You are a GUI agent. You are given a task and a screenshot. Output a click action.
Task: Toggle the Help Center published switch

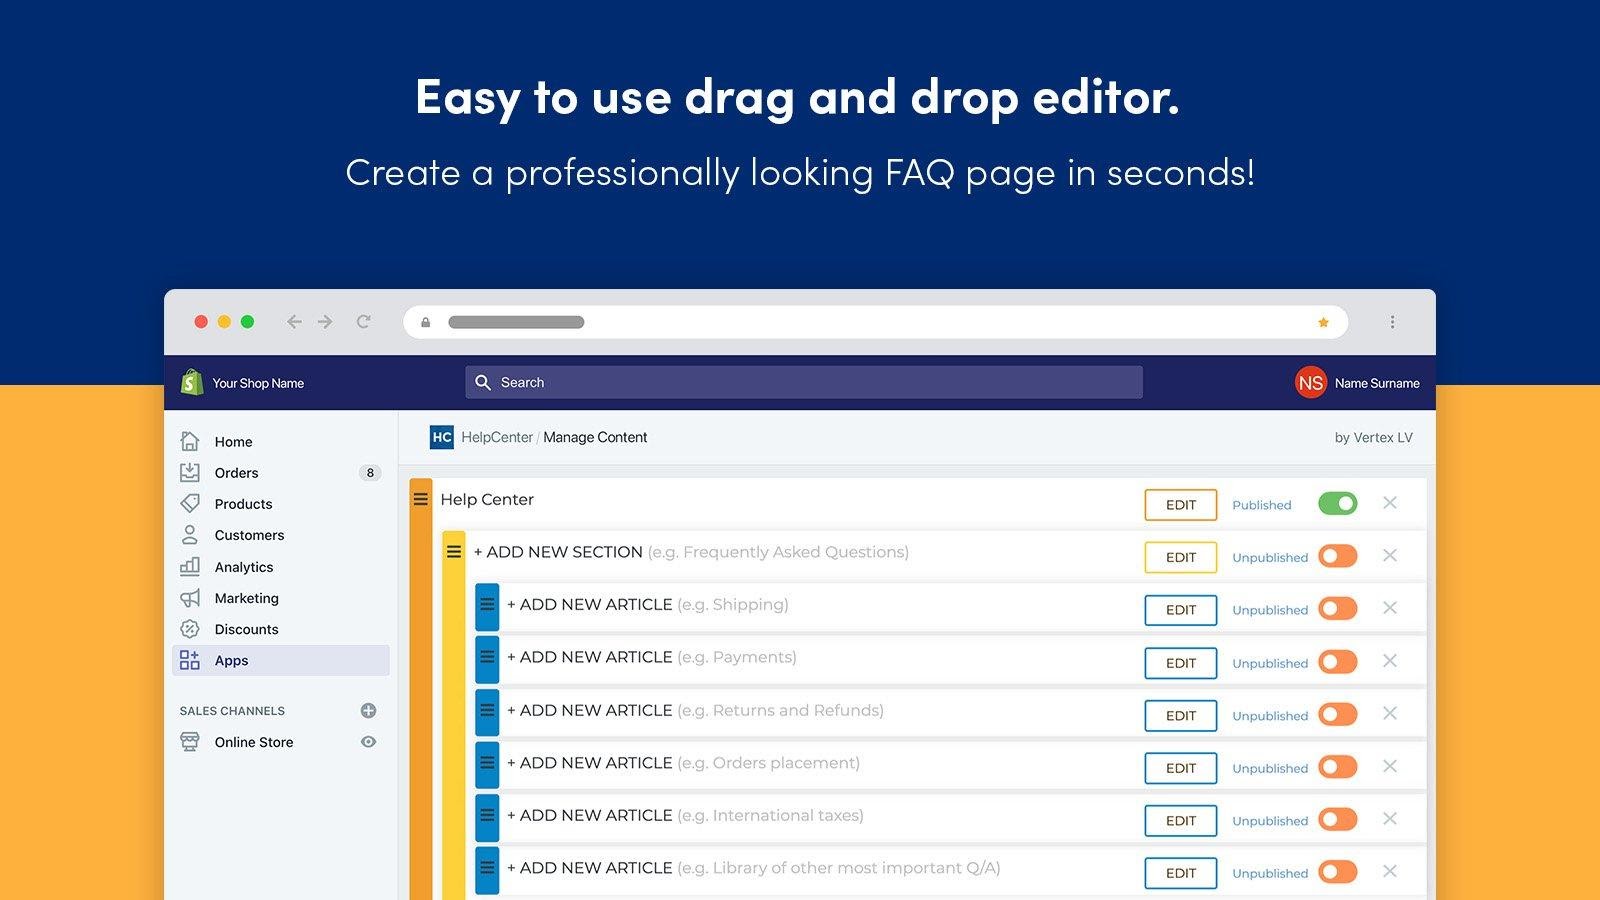pyautogui.click(x=1337, y=503)
